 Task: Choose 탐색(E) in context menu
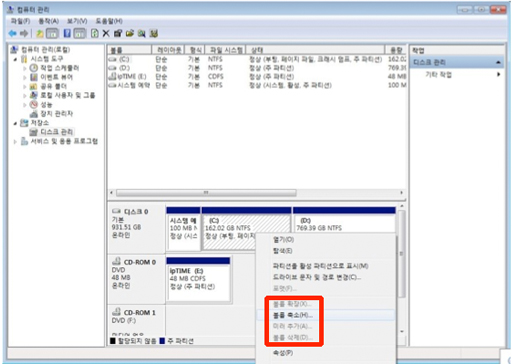pos(283,251)
